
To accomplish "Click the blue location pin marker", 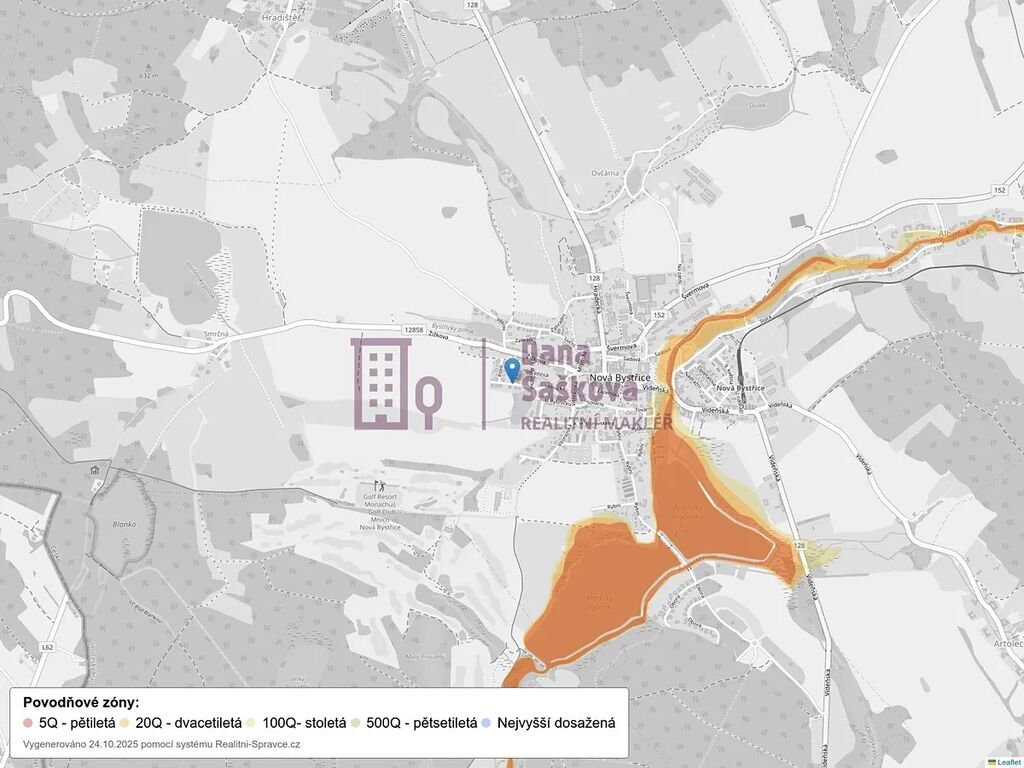I will 513,370.
